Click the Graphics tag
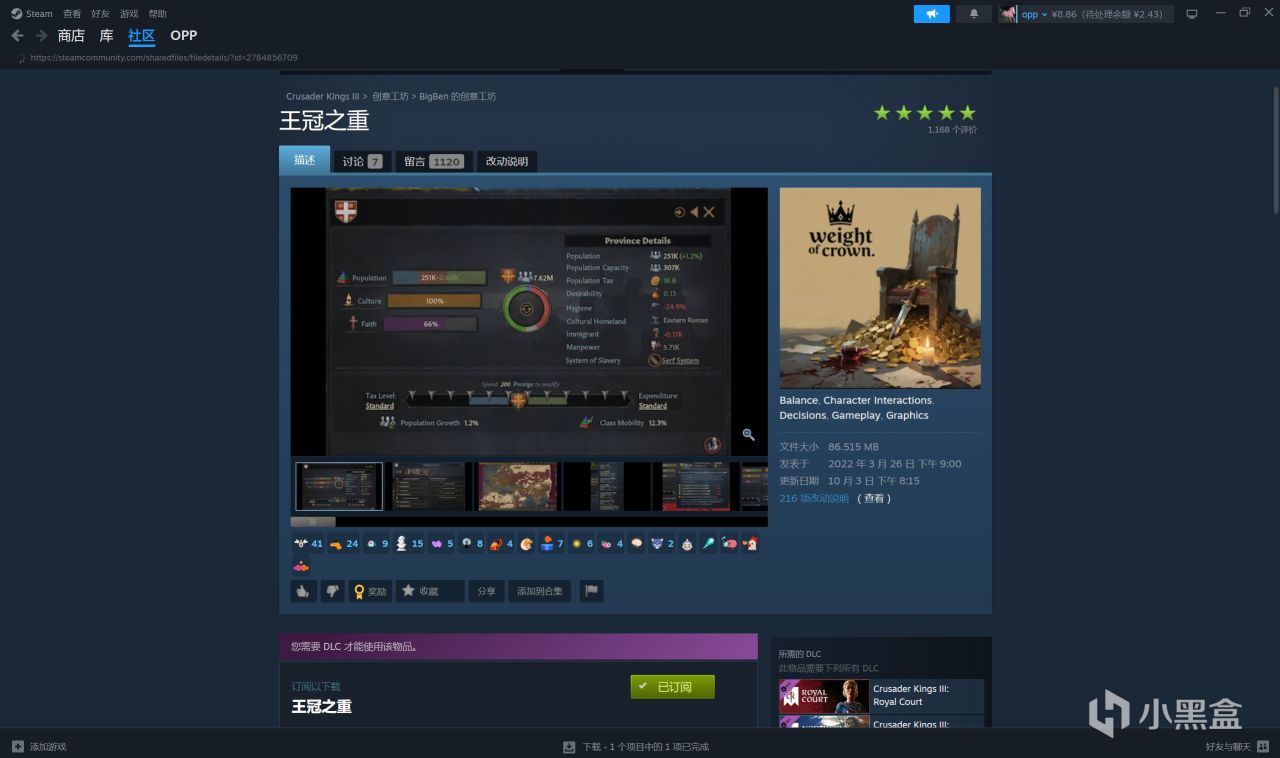1280x758 pixels. click(x=907, y=415)
